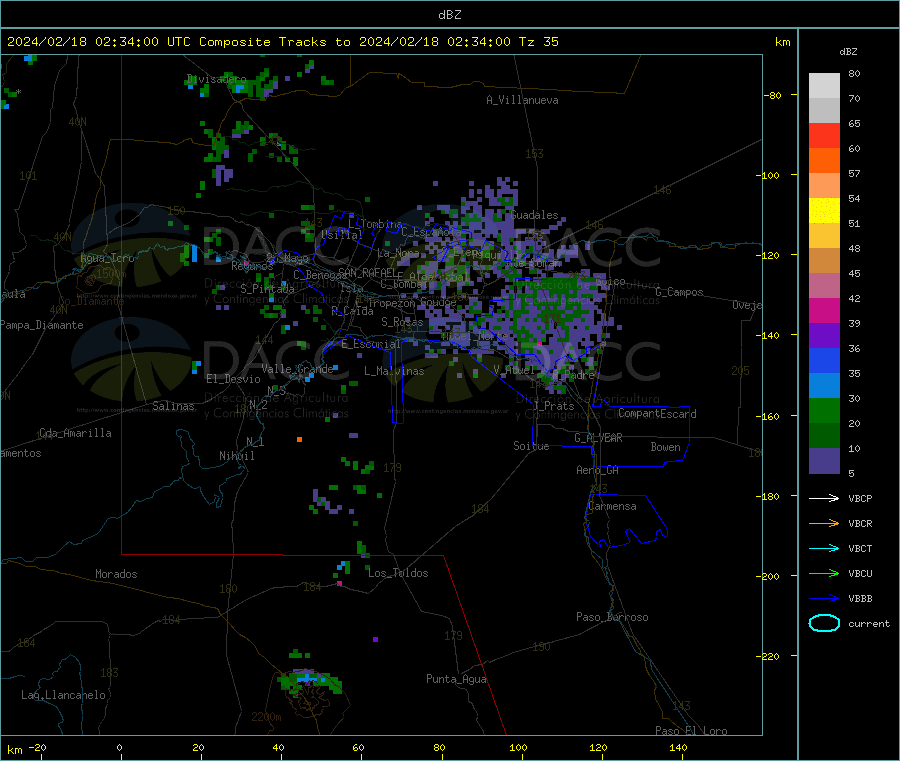Click the 80 value on dBZ scale
This screenshot has width=900, height=761.
854,73
